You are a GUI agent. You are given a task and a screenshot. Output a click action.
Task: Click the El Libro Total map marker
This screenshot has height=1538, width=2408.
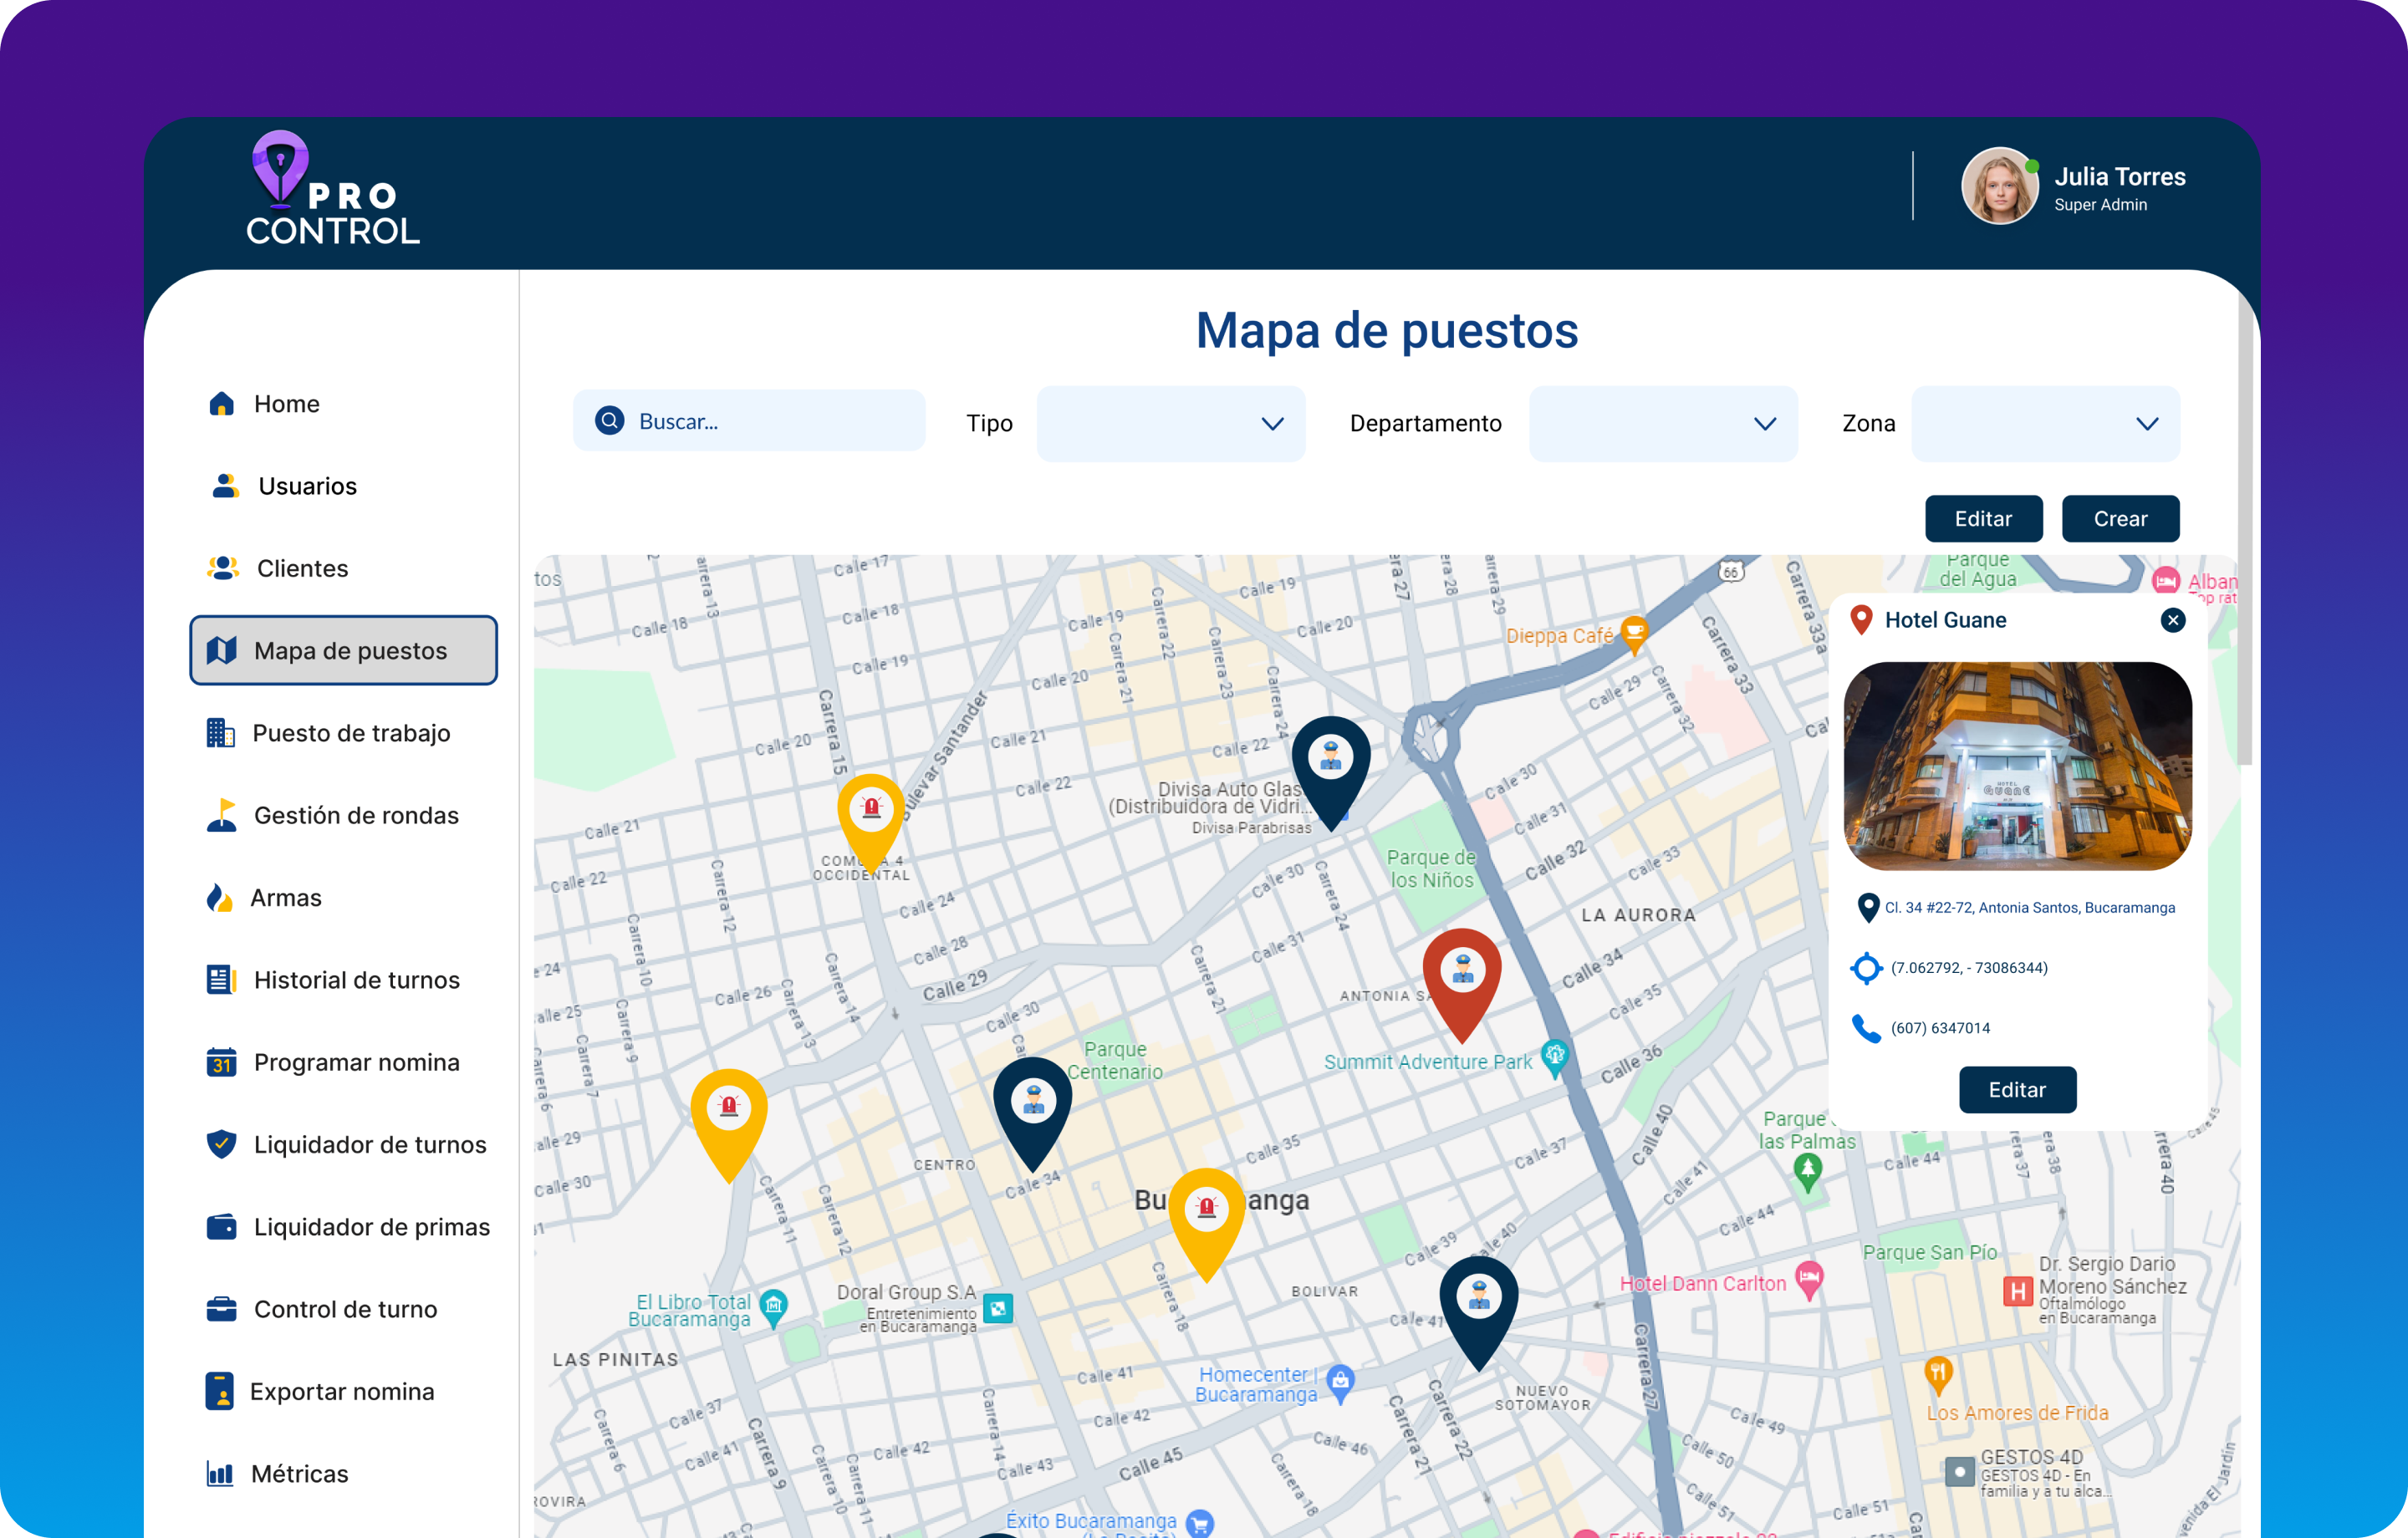click(x=773, y=1307)
